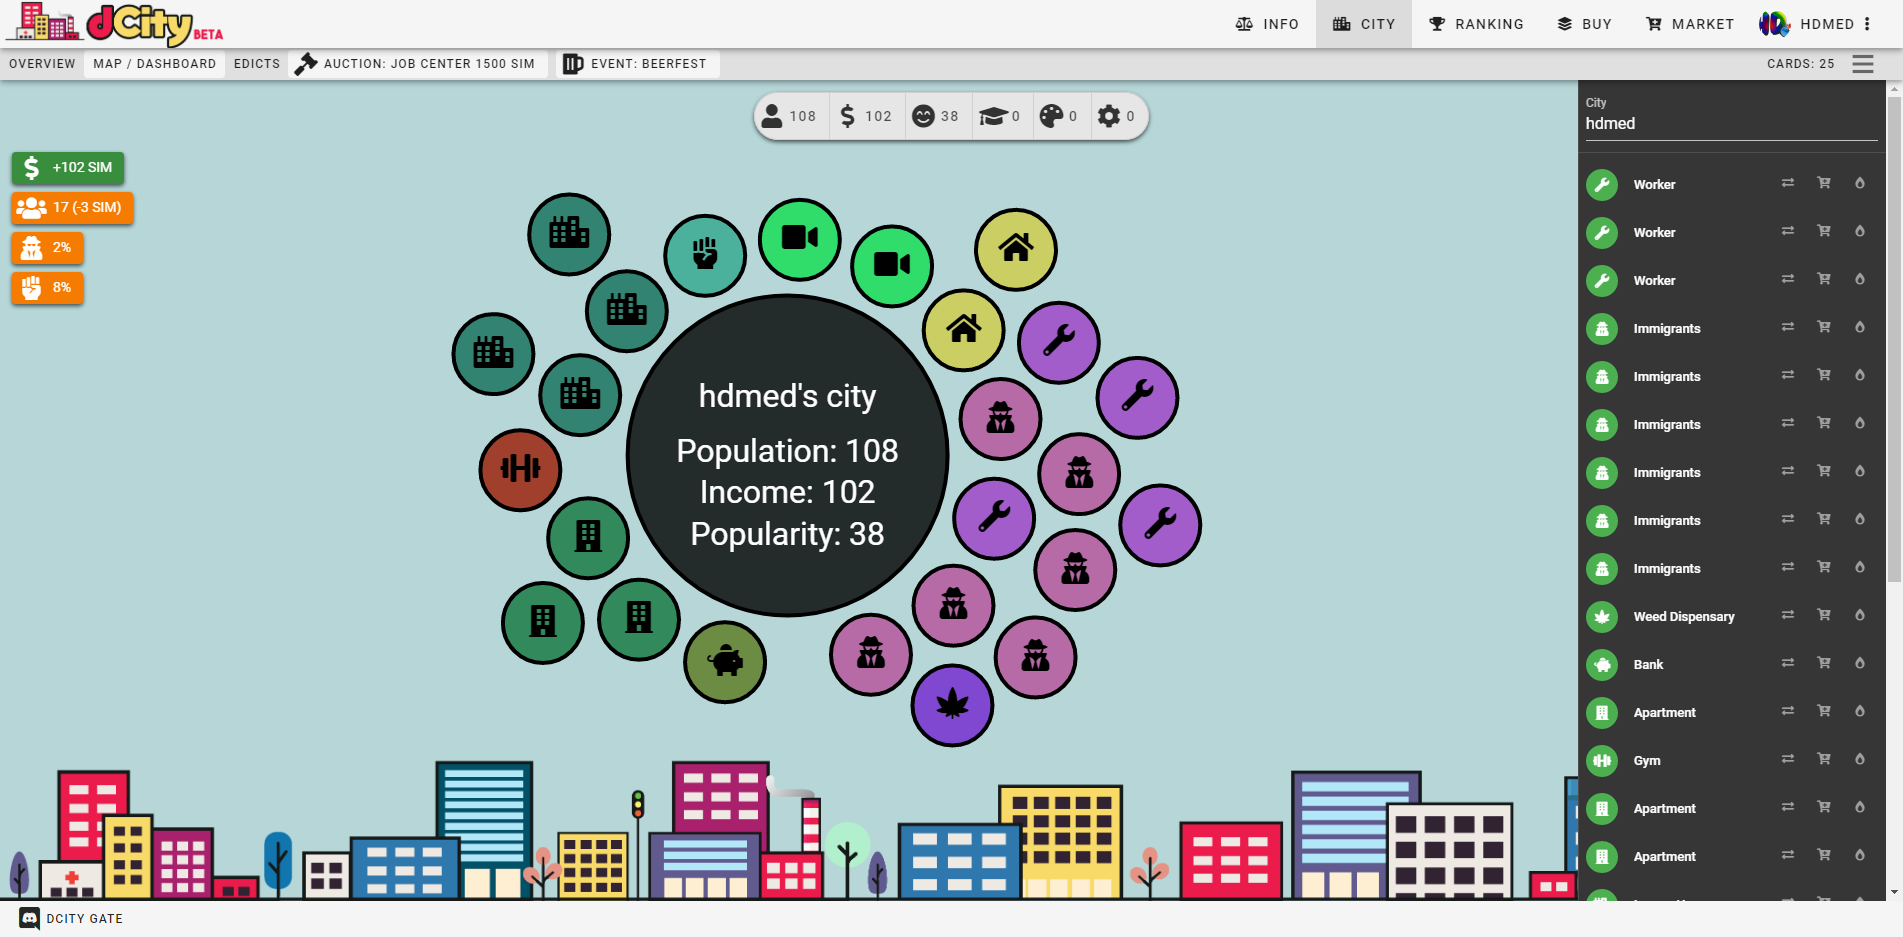Click the center hdmed's city circle
Viewport: 1903px width, 937px height.
(788, 456)
